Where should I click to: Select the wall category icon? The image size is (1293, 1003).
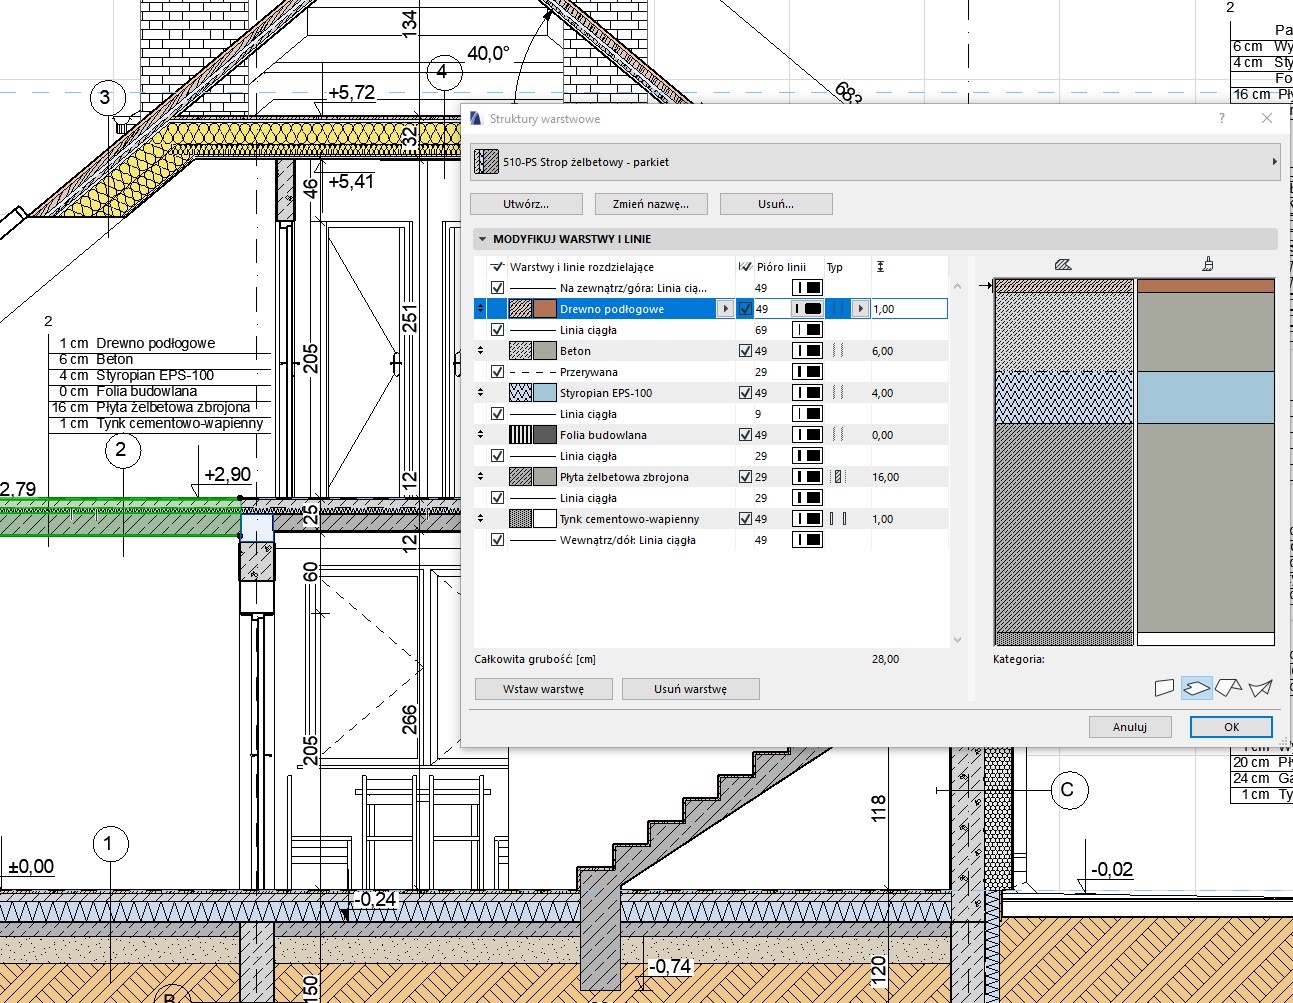1164,688
